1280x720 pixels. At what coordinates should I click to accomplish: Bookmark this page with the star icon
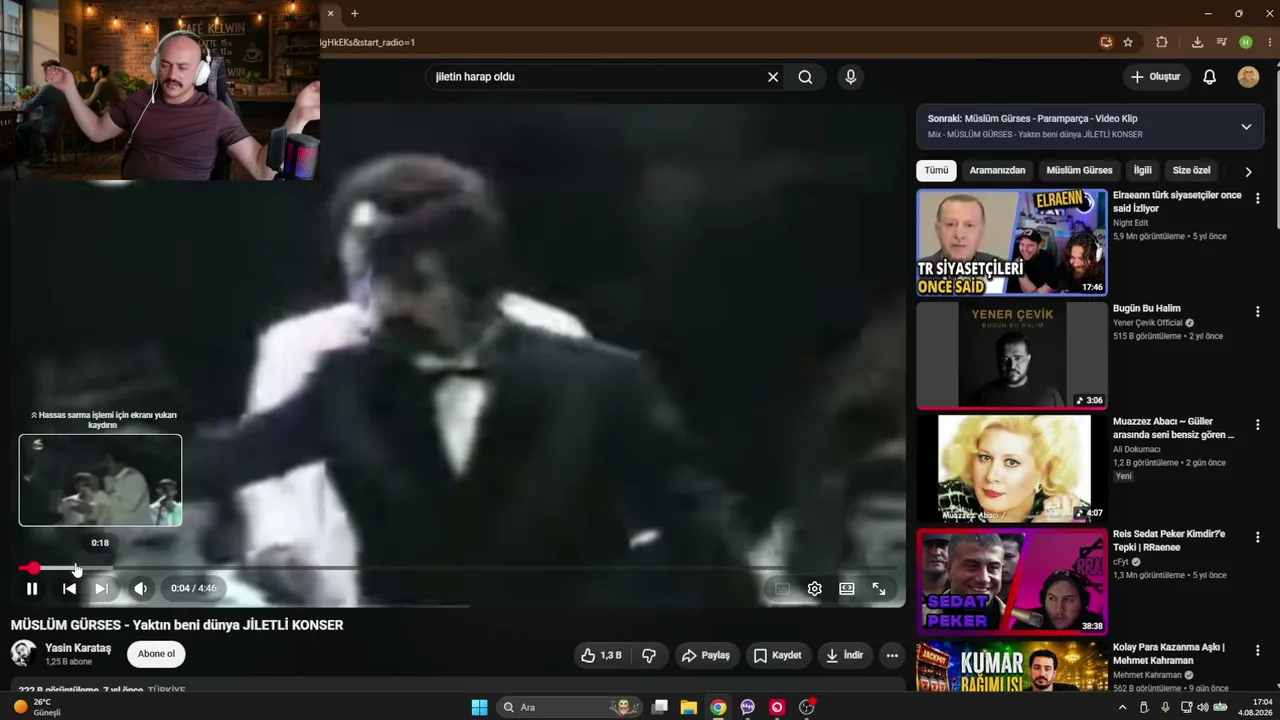coord(1128,42)
